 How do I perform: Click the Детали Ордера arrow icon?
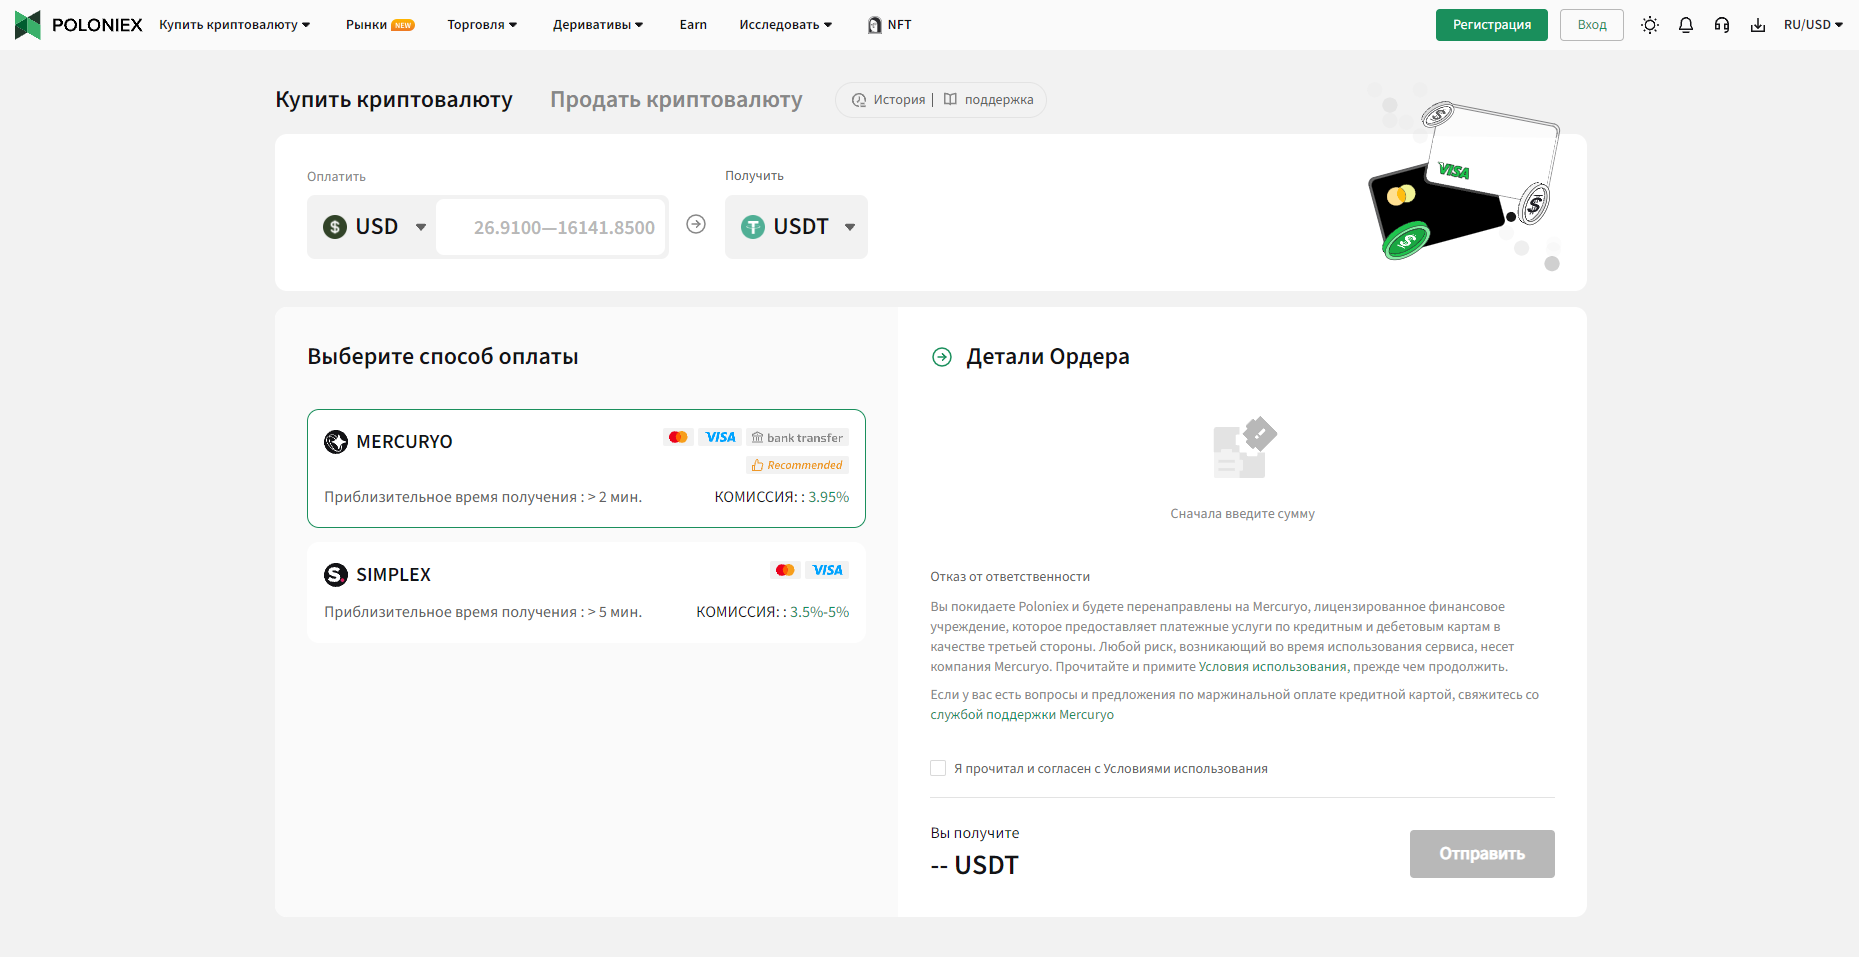[x=942, y=357]
